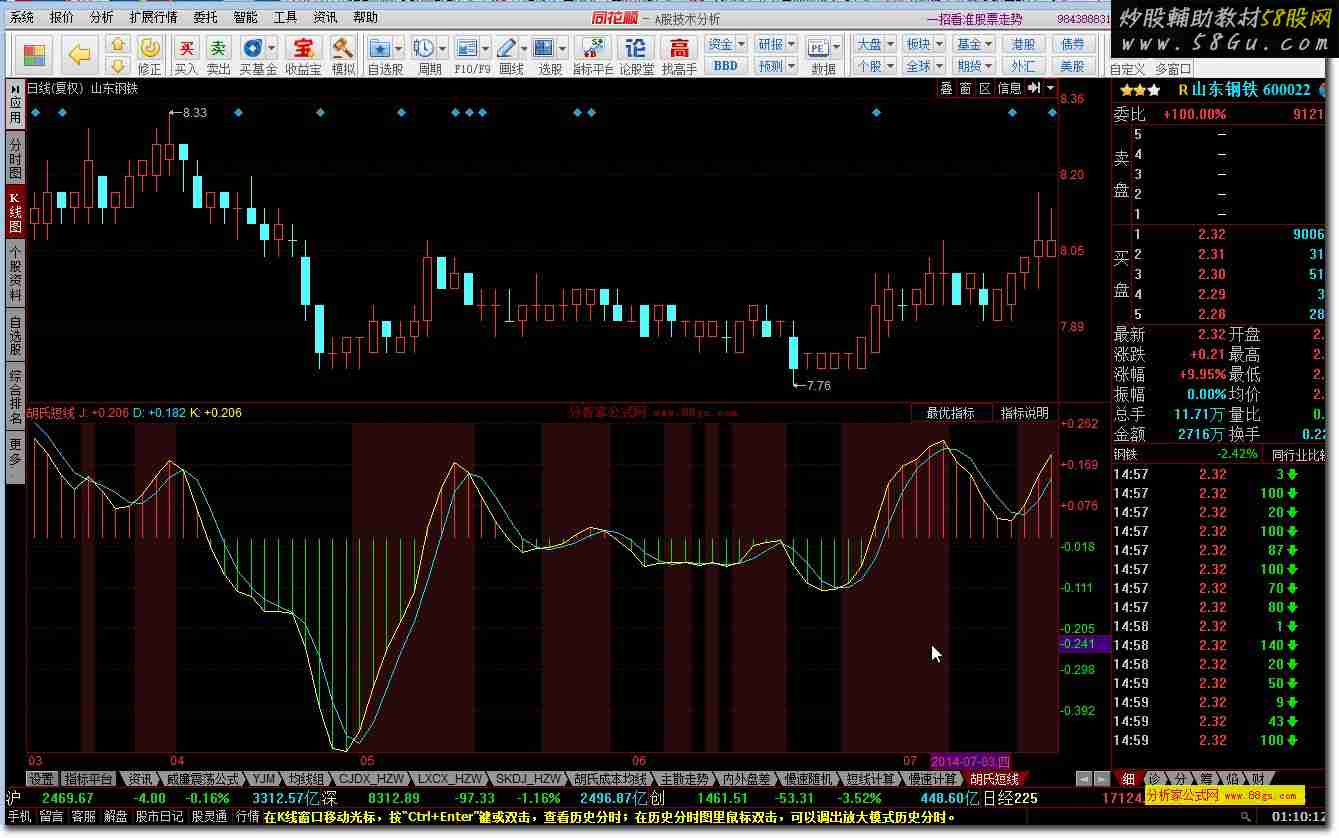Open the 论股堂 forum icon
1339x838 pixels.
point(636,56)
